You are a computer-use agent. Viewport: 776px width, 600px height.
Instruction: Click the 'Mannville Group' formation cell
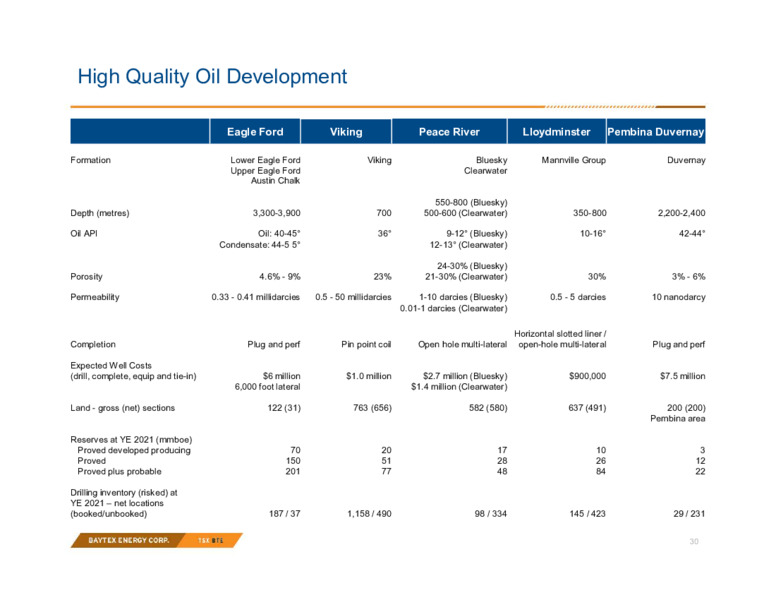tap(574, 160)
